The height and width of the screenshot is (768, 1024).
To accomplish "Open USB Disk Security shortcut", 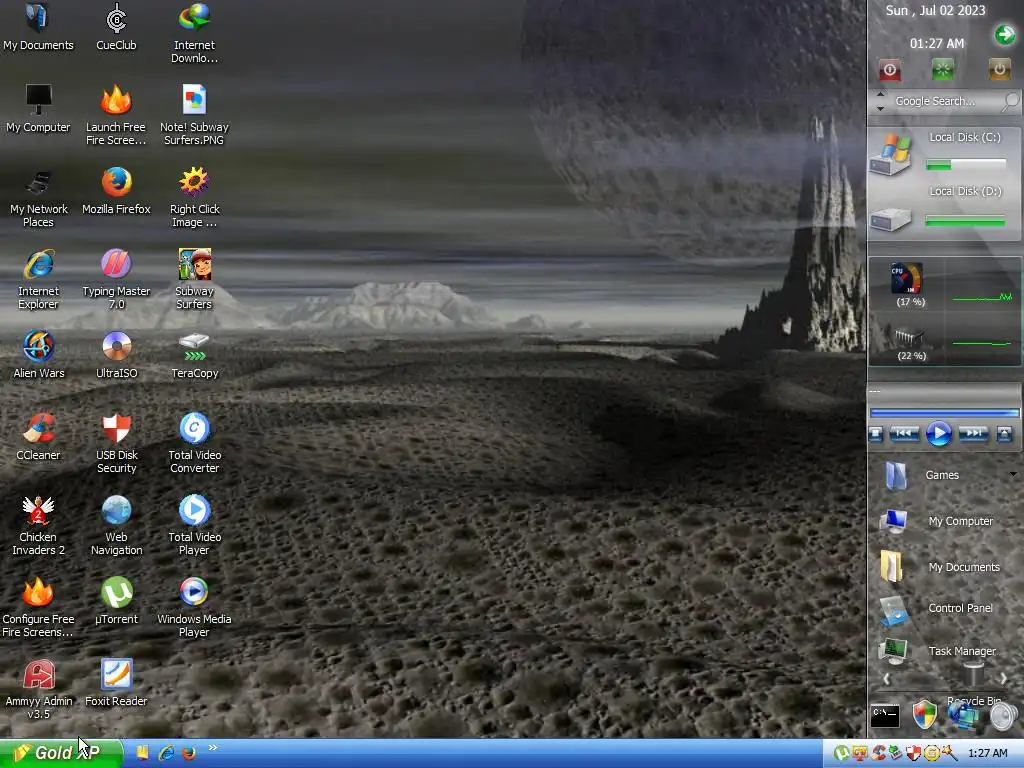I will [116, 443].
